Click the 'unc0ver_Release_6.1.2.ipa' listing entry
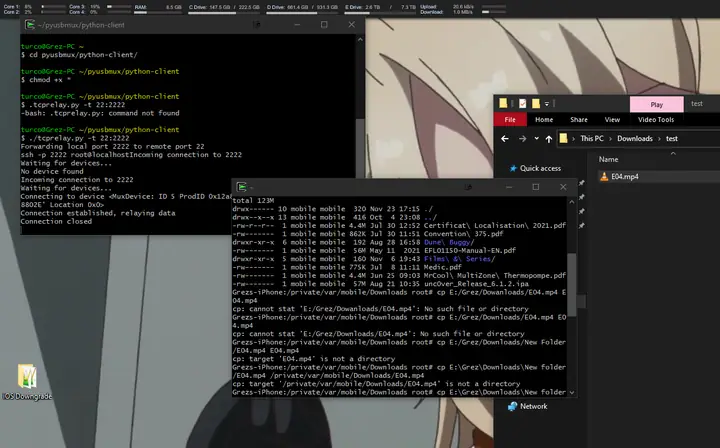The width and height of the screenshot is (720, 448). [476, 284]
